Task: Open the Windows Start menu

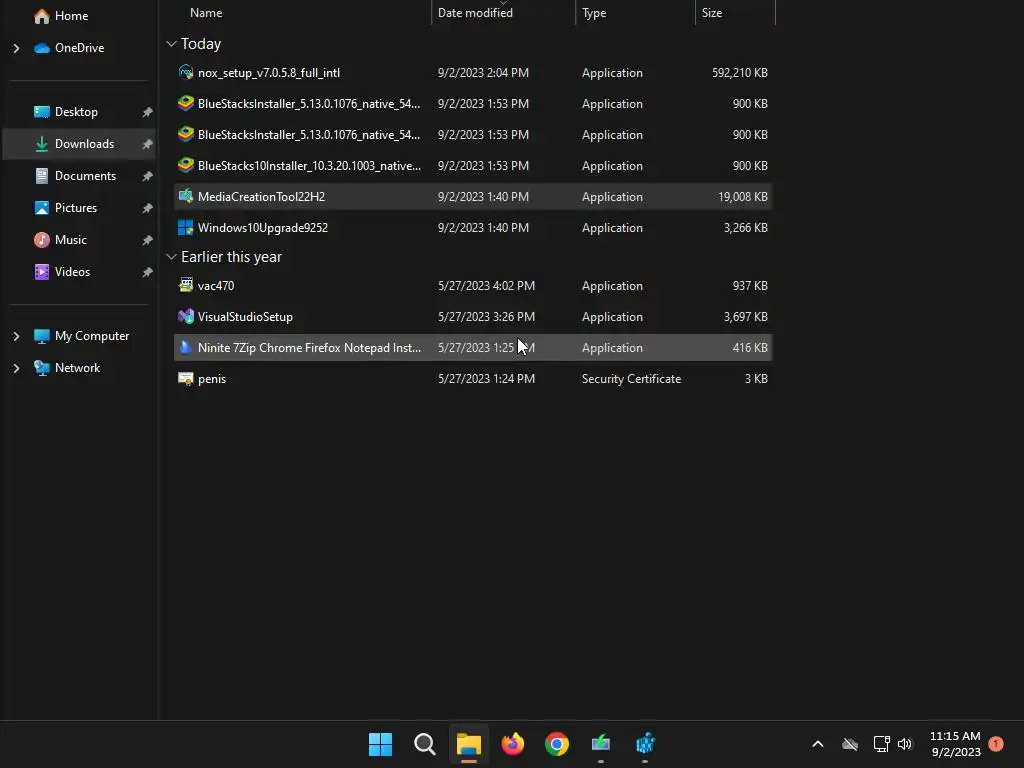Action: (x=380, y=744)
